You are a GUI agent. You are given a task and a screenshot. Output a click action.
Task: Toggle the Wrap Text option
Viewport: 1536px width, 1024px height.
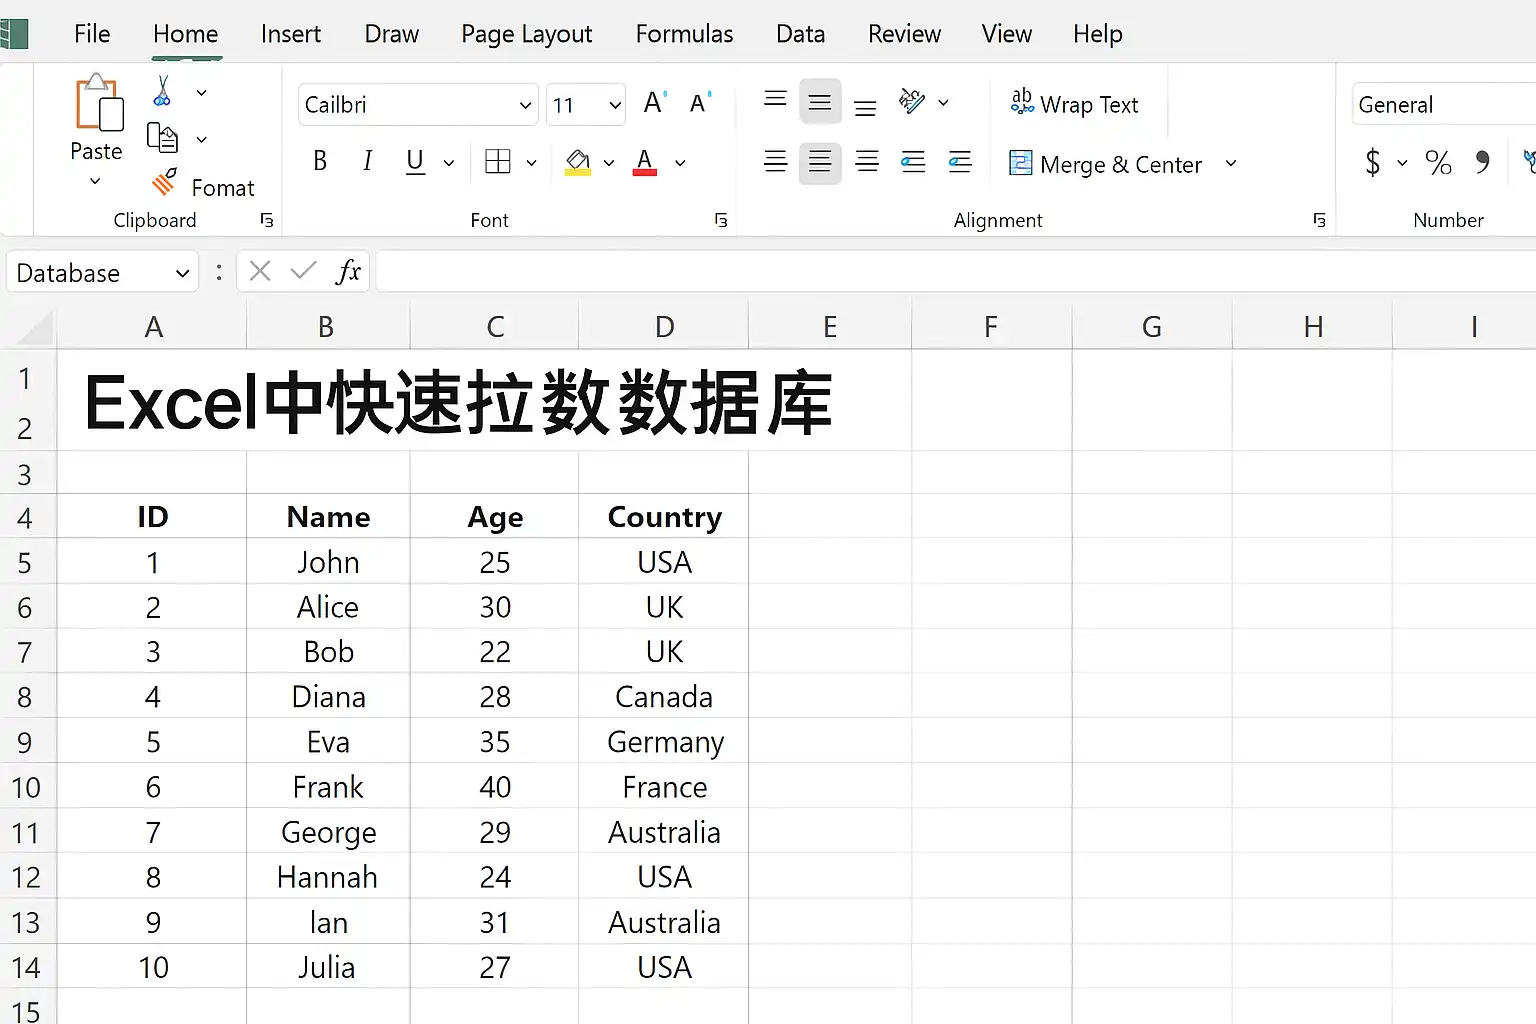tap(1074, 104)
